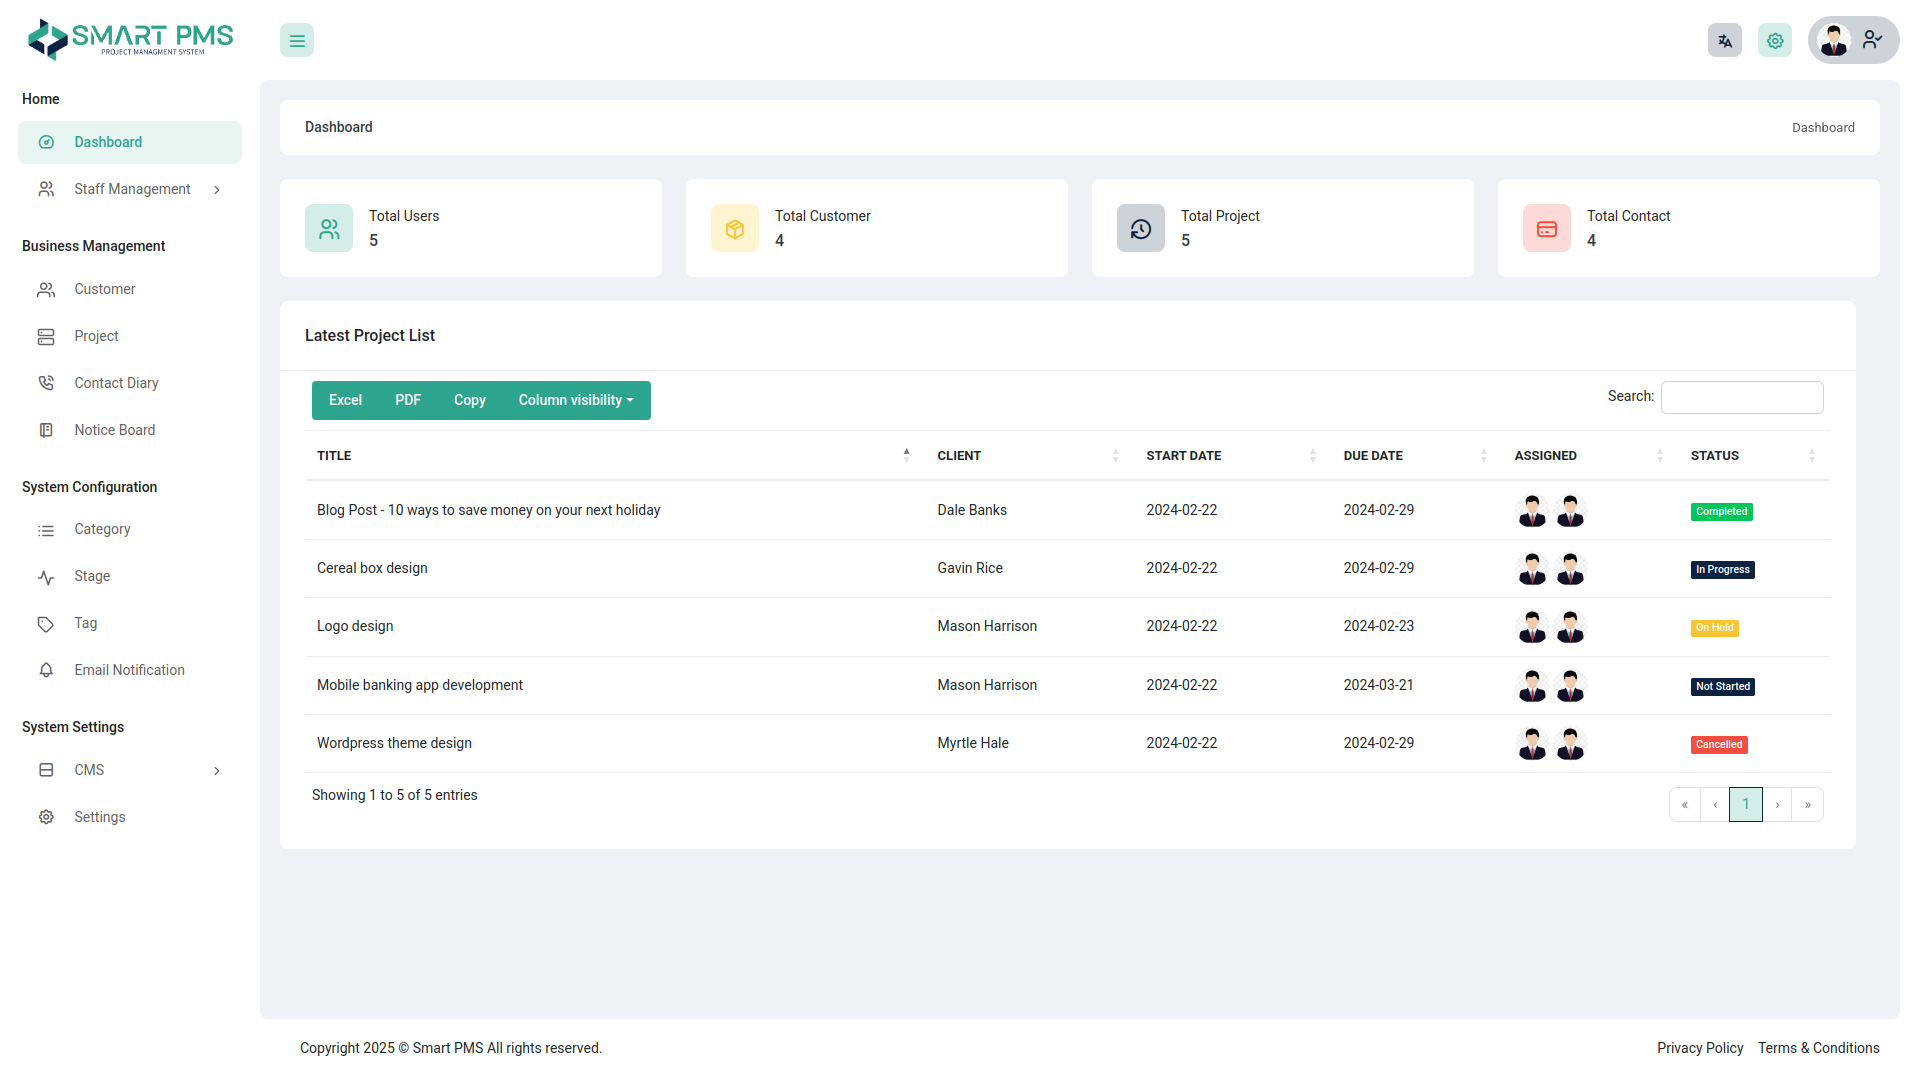This screenshot has width=1920, height=1080.
Task: Open the Column visibility dropdown
Action: point(576,400)
